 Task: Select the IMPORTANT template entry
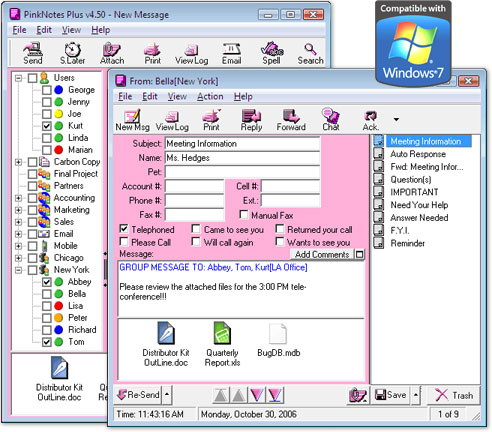click(x=414, y=192)
